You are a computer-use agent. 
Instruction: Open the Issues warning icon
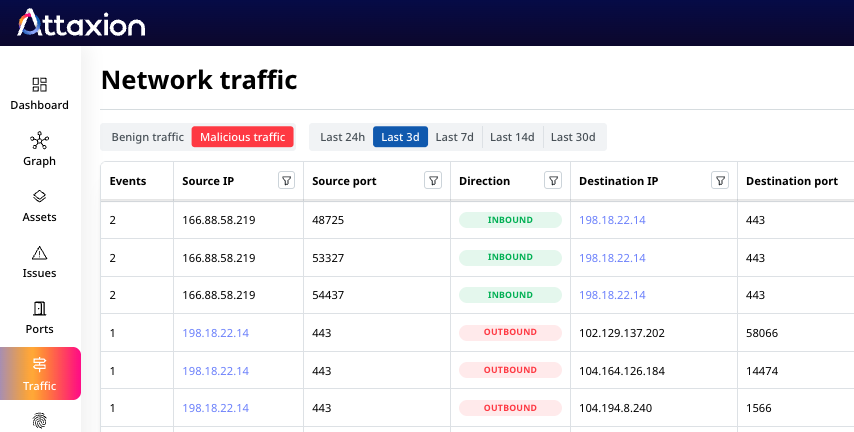(40, 253)
